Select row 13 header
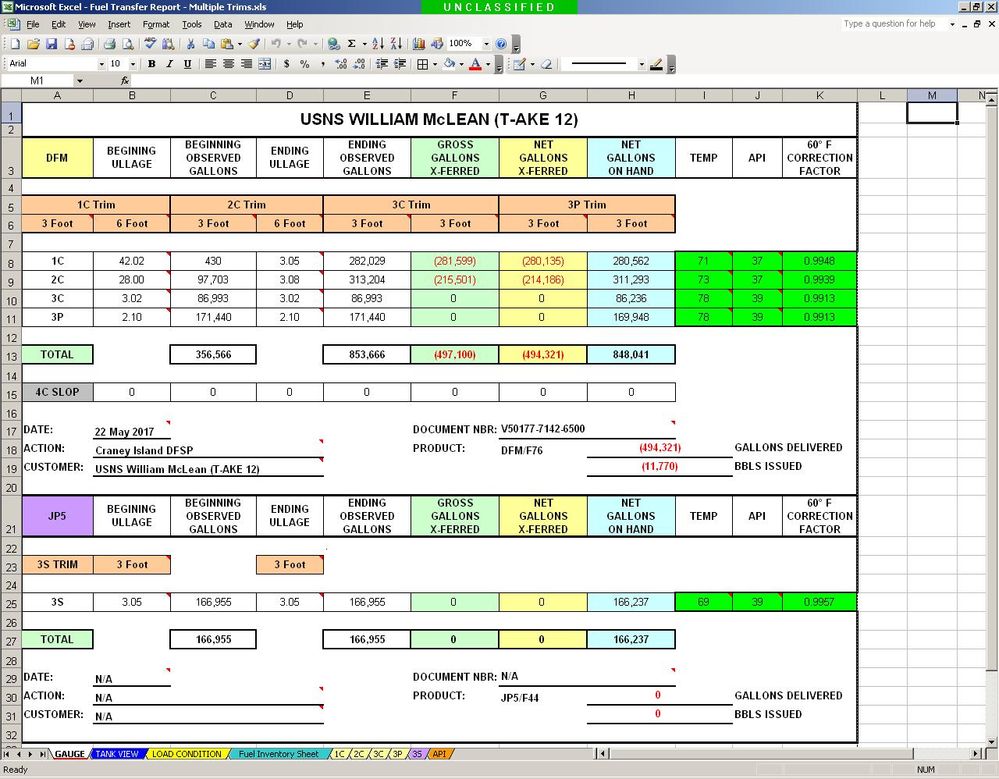This screenshot has width=999, height=779. 11,355
